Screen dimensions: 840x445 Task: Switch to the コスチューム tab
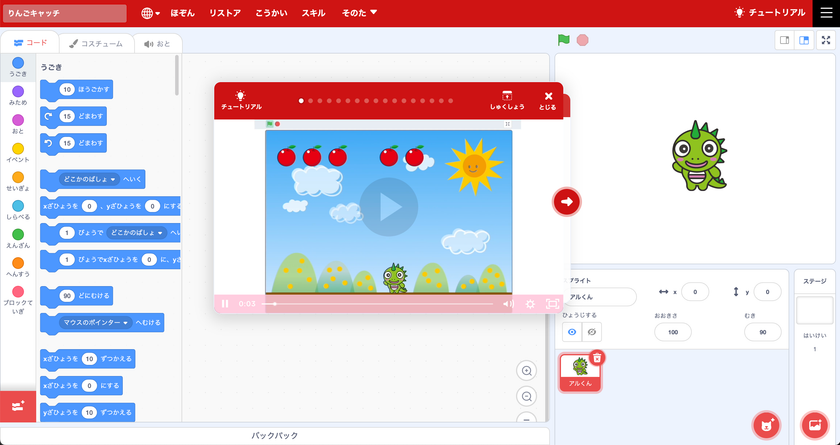click(96, 44)
